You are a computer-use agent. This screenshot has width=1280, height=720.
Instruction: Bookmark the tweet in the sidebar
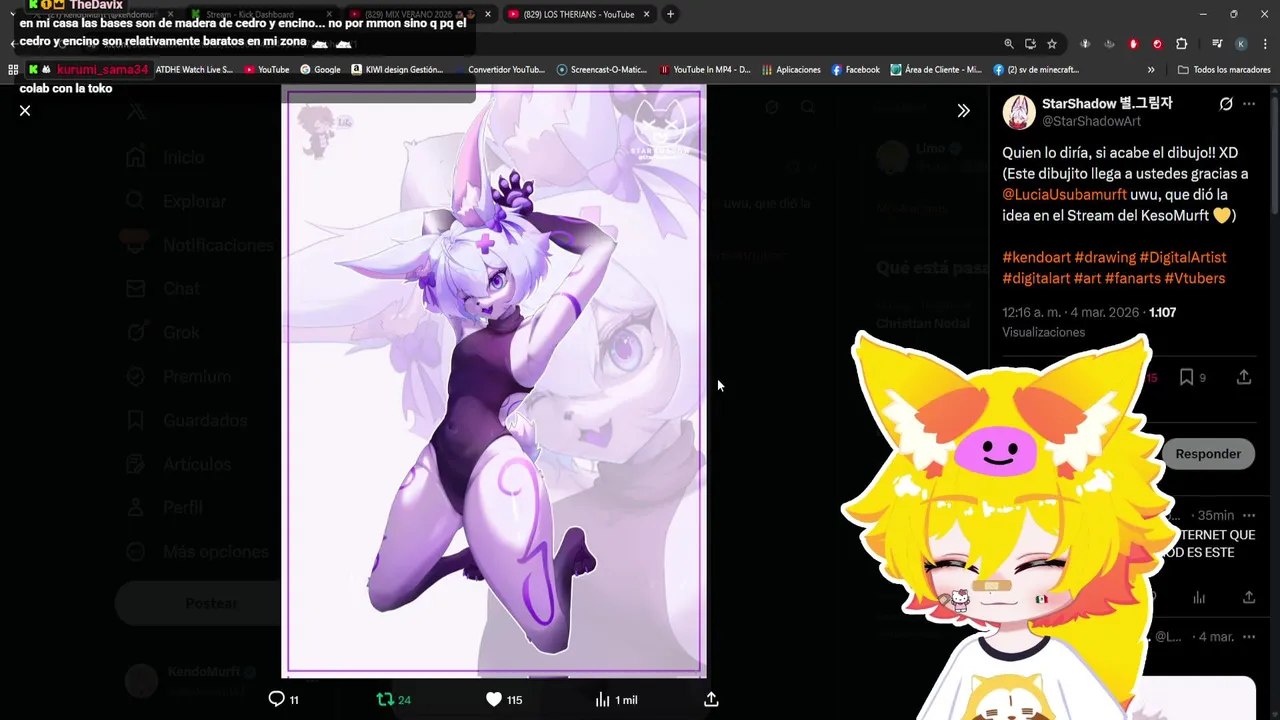point(1186,377)
